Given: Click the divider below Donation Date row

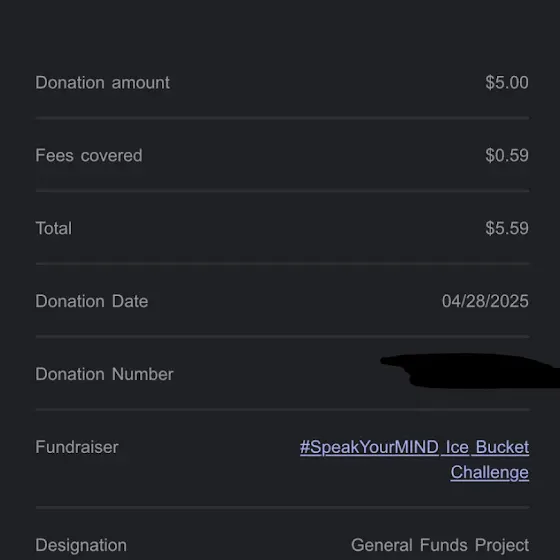Looking at the screenshot, I should [282, 336].
